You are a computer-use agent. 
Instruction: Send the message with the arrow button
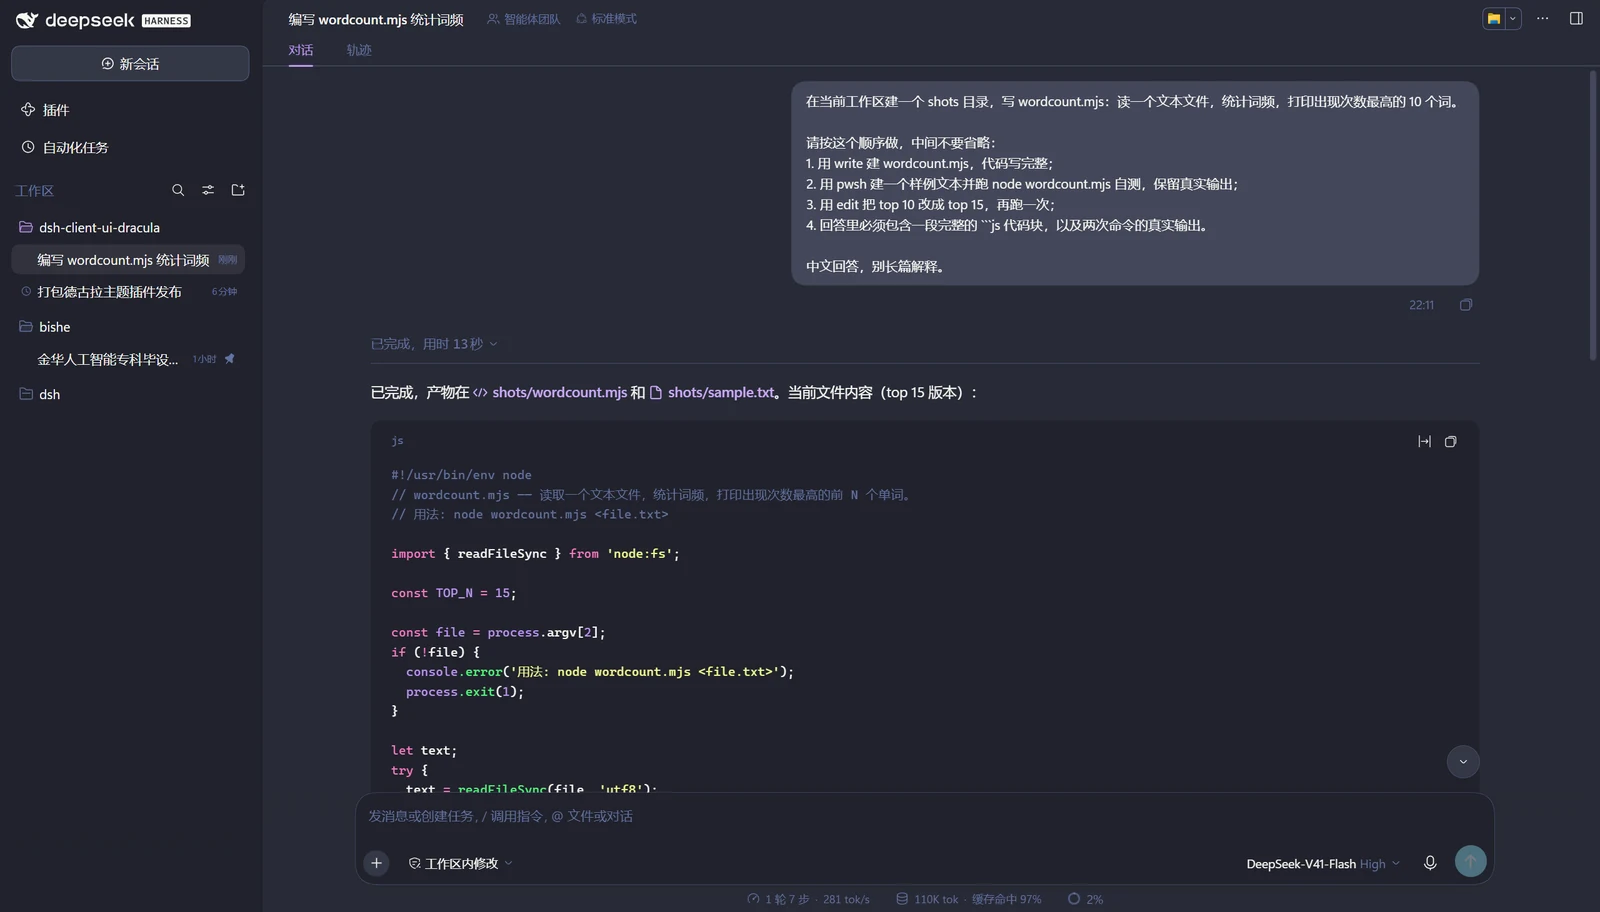click(1470, 862)
